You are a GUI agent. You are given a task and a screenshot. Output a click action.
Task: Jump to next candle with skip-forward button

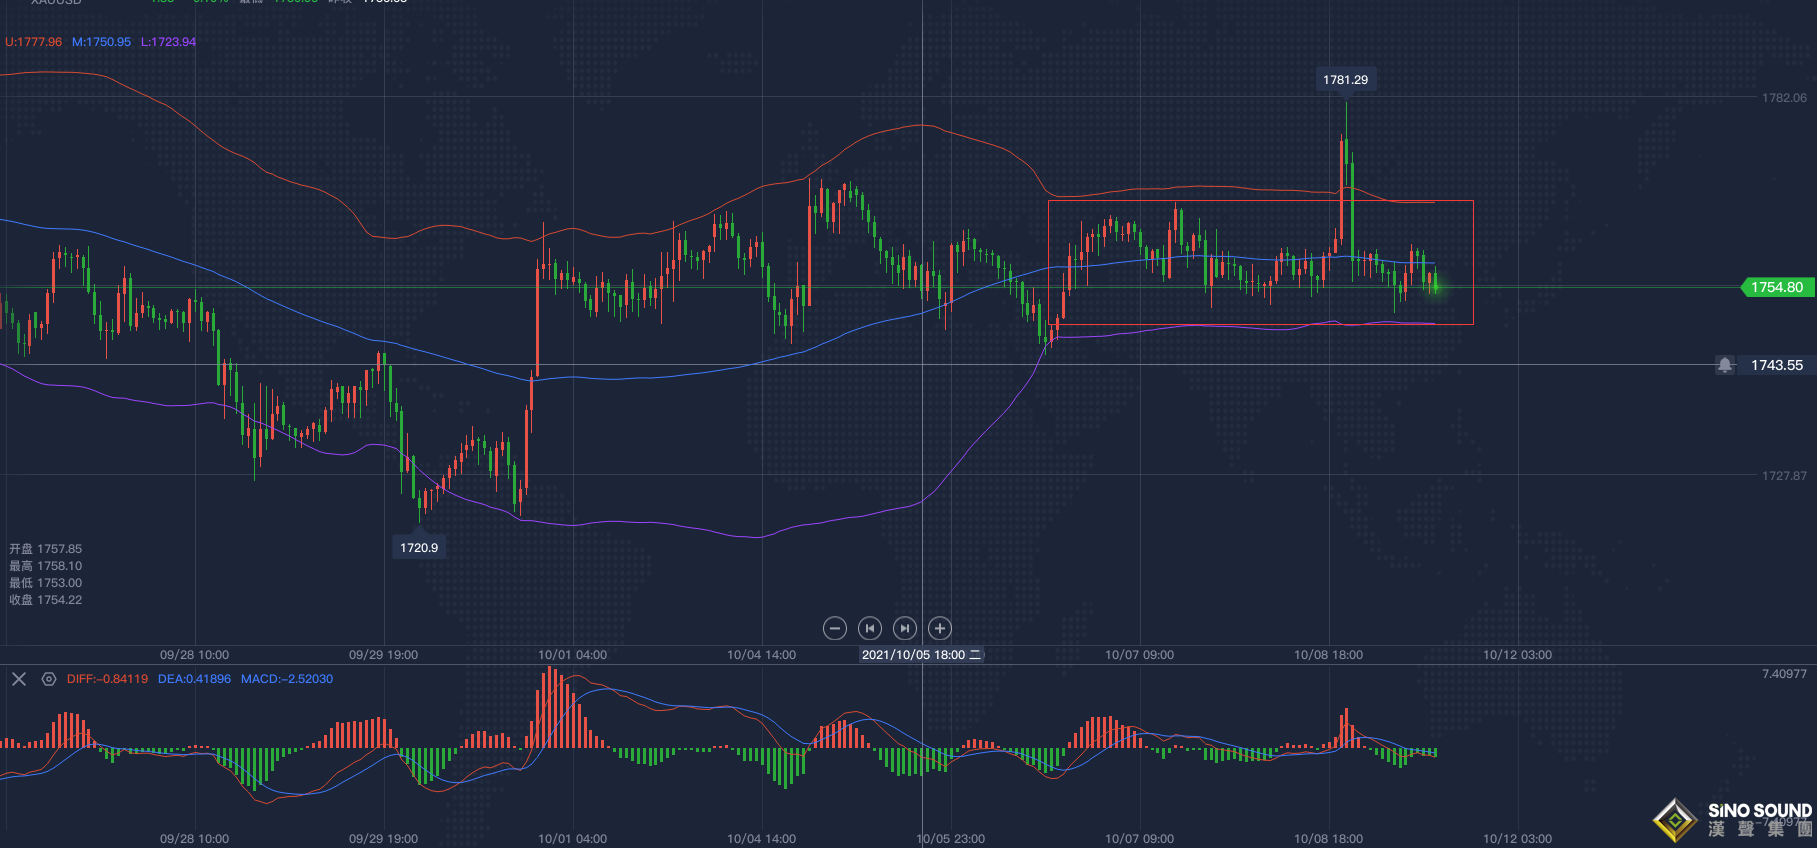905,628
